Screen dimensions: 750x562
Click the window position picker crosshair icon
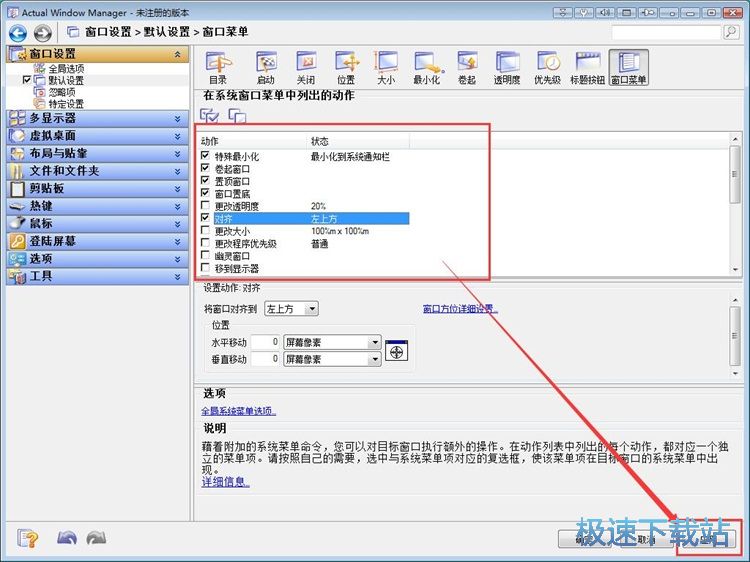(397, 351)
